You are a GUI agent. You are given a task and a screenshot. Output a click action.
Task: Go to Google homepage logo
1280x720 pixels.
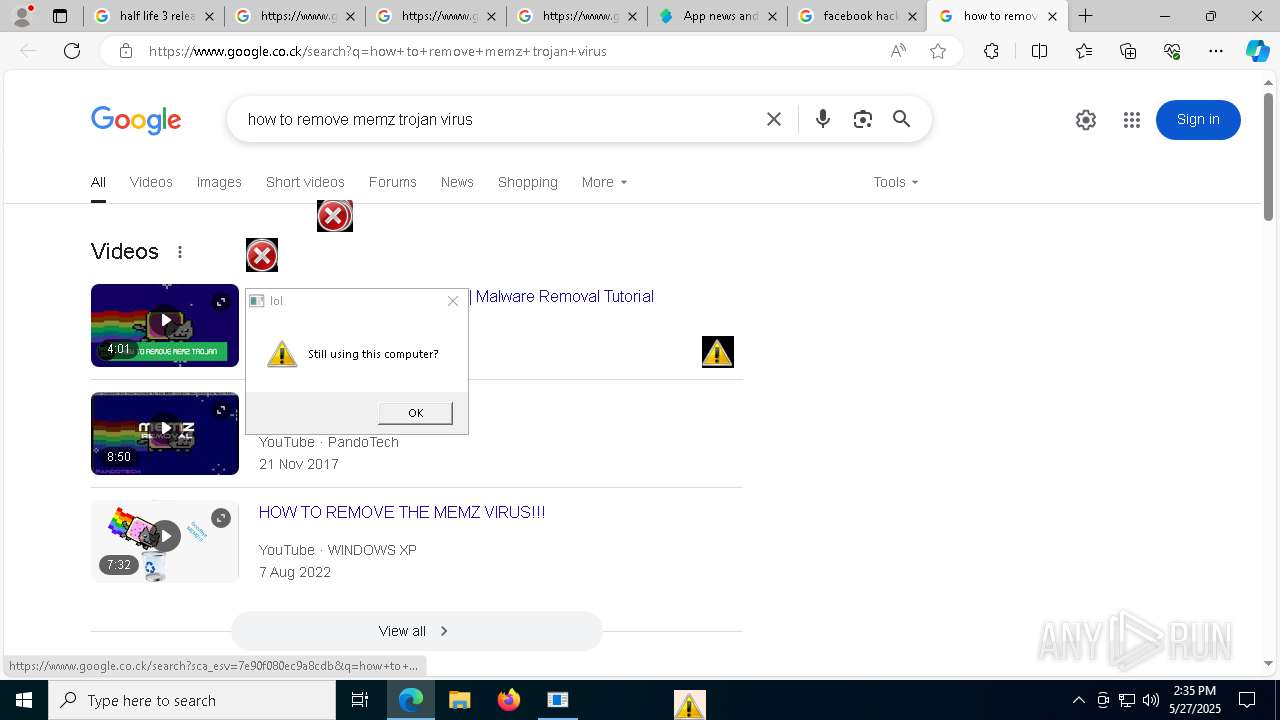click(136, 120)
